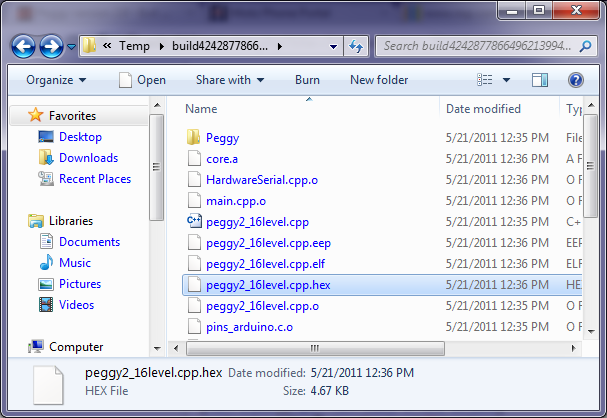Open the Documents library
The image size is (607, 418).
pyautogui.click(x=89, y=242)
